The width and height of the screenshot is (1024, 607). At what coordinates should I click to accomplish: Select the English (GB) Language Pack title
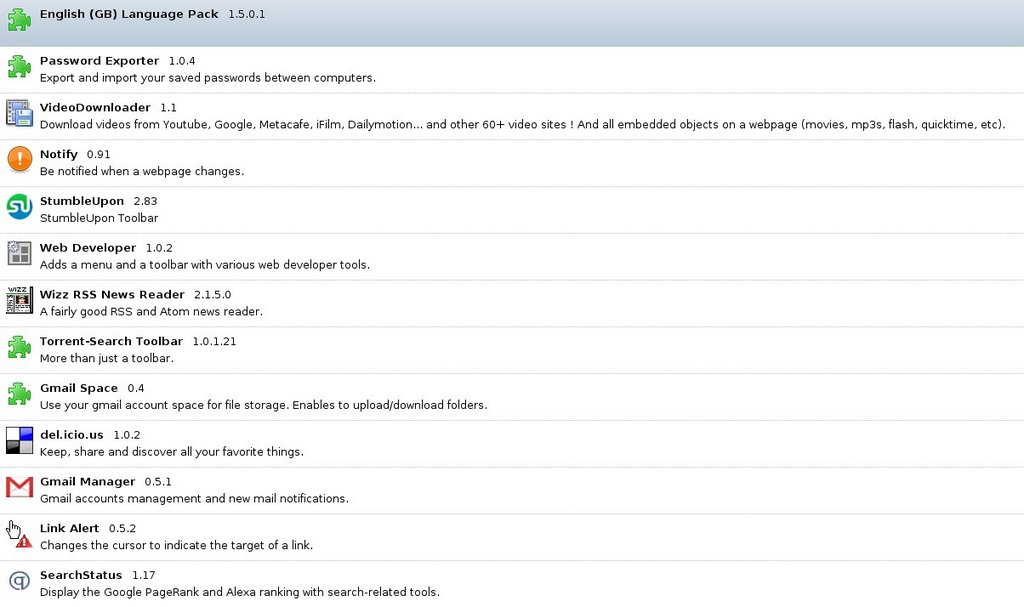129,14
